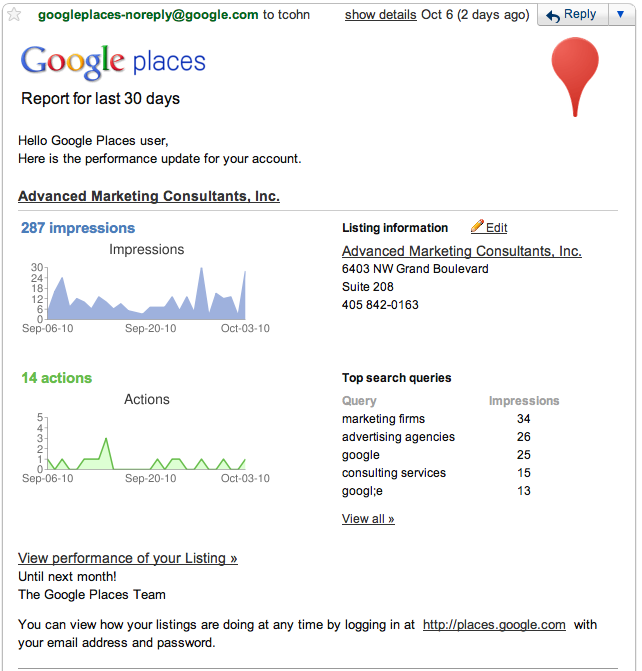Open the business name link under Listing information
This screenshot has width=642, height=671.
pos(461,251)
